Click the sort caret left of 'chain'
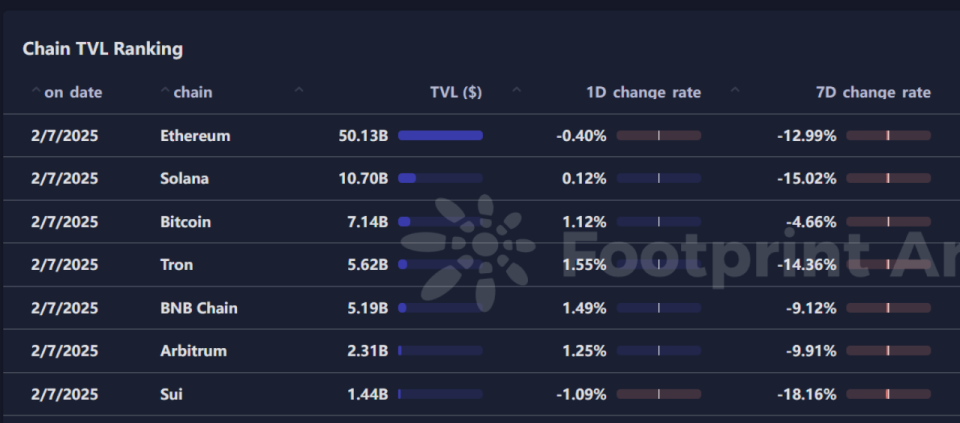Viewport: 960px width, 423px height. point(165,91)
